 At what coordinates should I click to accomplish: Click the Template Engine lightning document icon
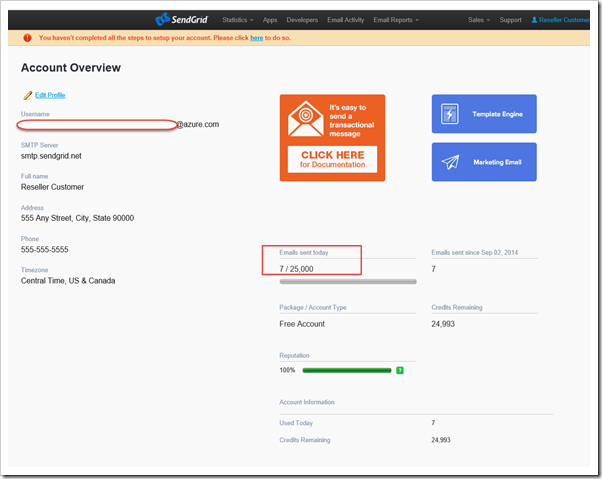450,114
